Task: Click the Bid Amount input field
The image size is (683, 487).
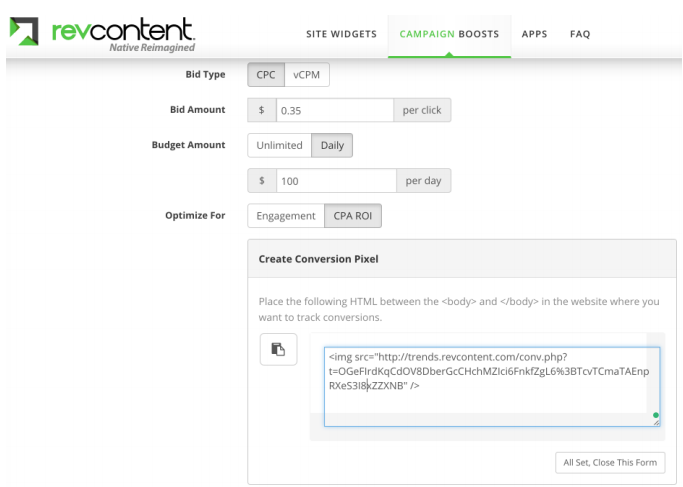Action: [335, 110]
